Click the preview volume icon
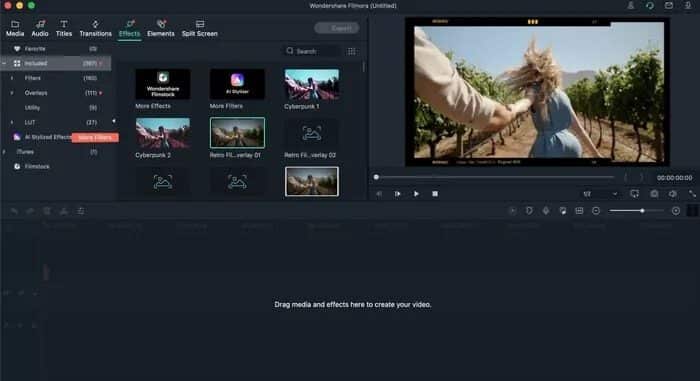The height and width of the screenshot is (381, 700). tap(673, 194)
